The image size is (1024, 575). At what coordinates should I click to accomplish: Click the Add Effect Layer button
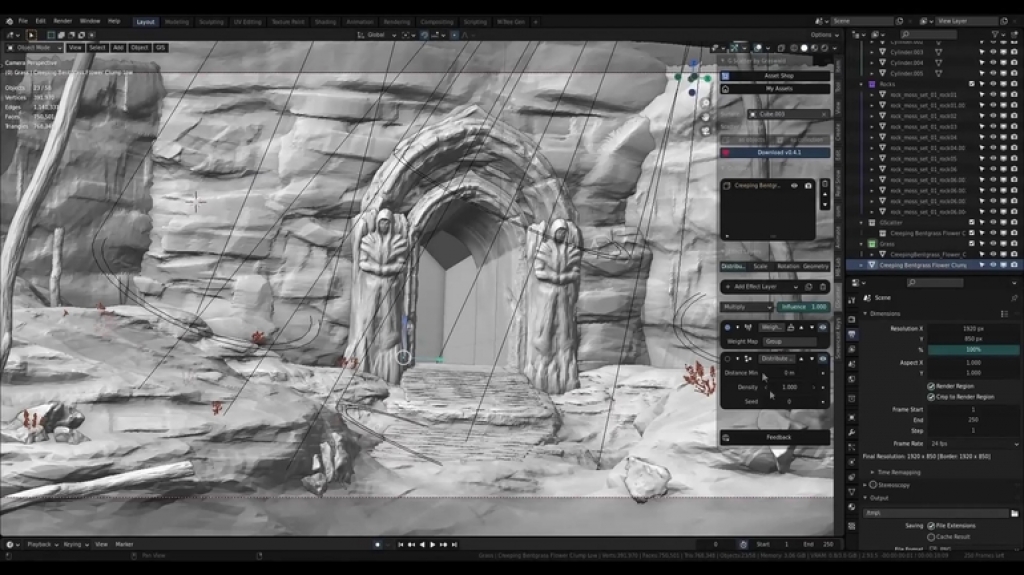click(x=761, y=287)
